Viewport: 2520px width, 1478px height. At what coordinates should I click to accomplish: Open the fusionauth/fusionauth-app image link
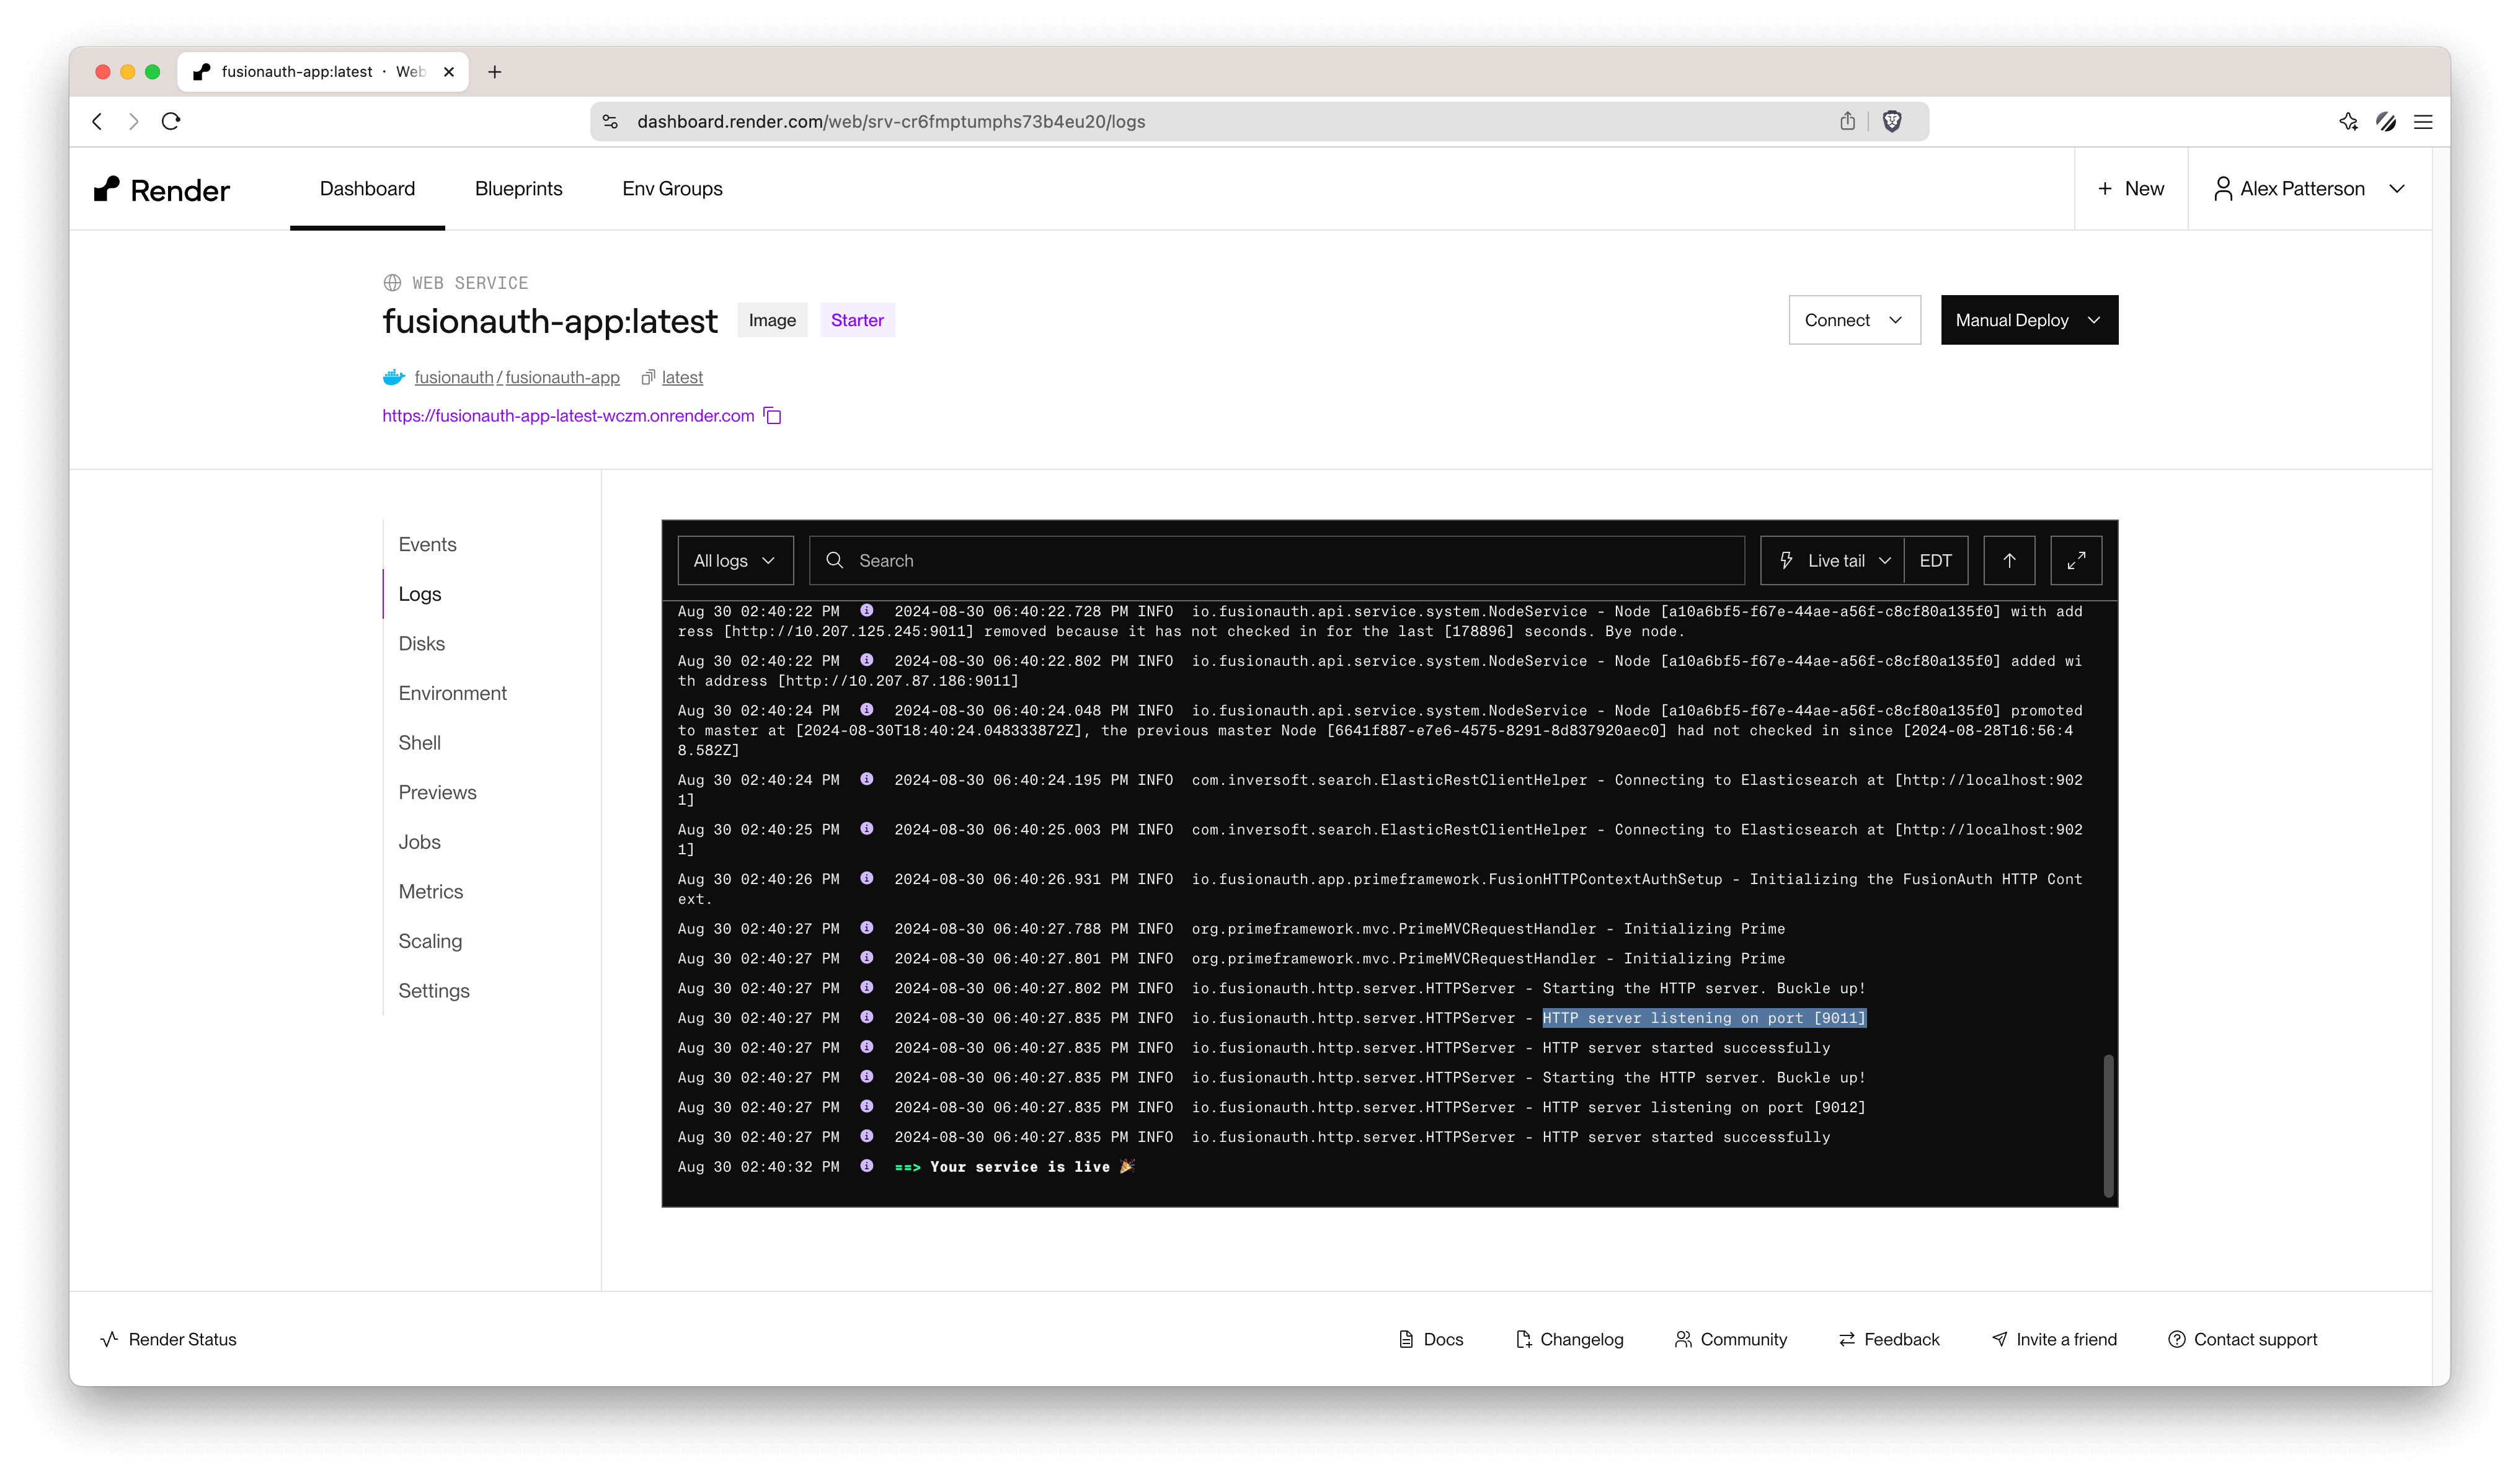click(x=517, y=377)
